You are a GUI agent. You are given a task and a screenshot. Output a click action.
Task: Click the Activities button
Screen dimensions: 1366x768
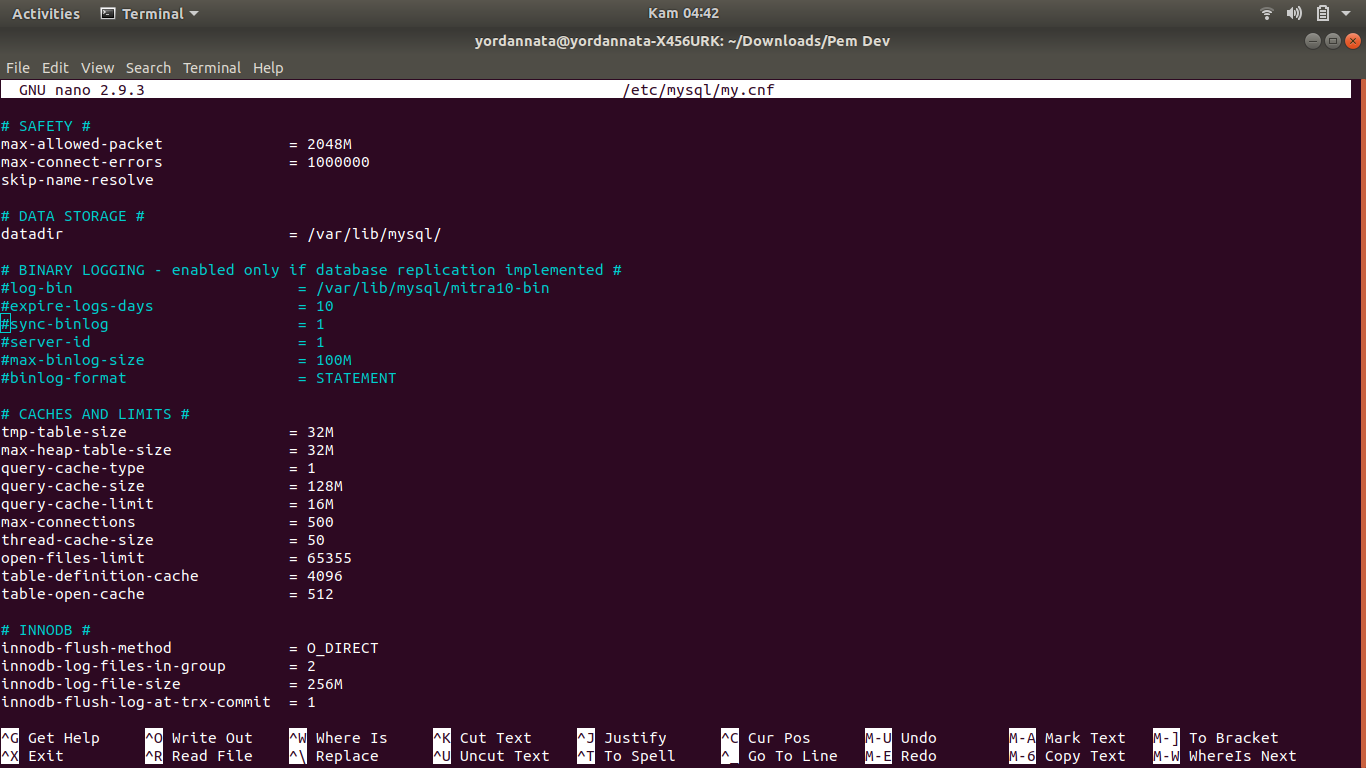tap(46, 14)
